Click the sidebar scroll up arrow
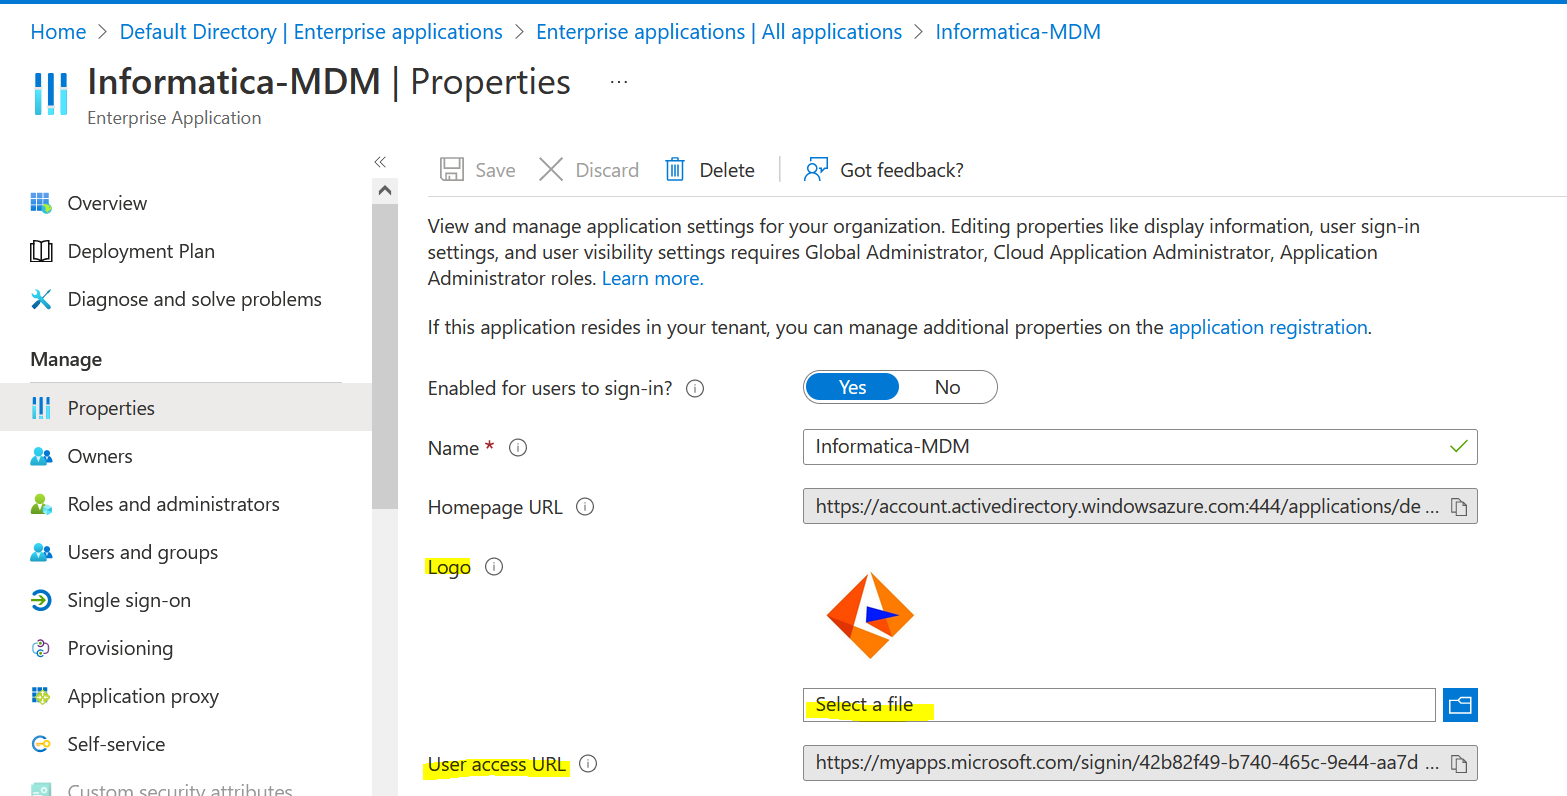The height and width of the screenshot is (796, 1567). (385, 190)
